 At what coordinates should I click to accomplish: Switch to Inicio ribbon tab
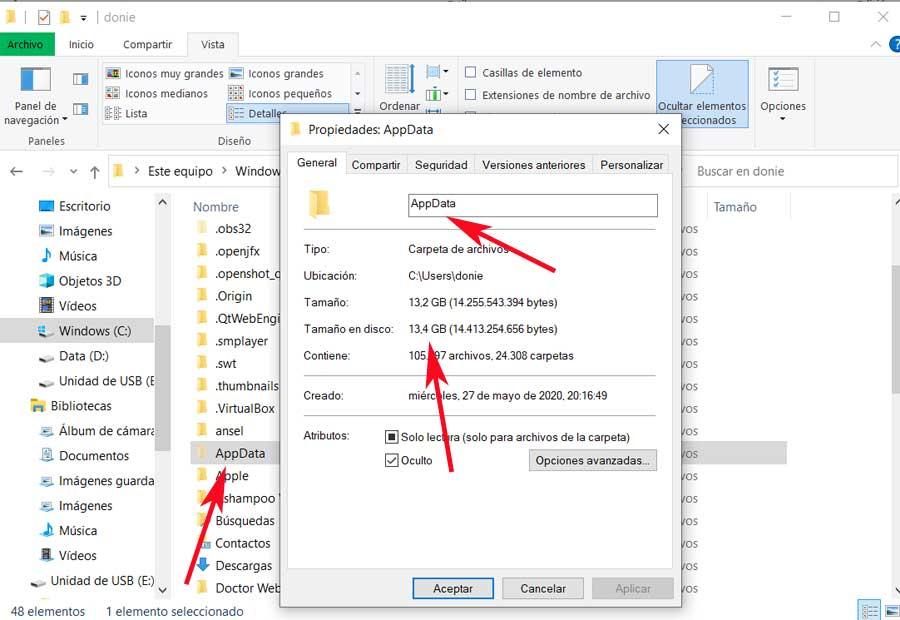click(x=81, y=44)
